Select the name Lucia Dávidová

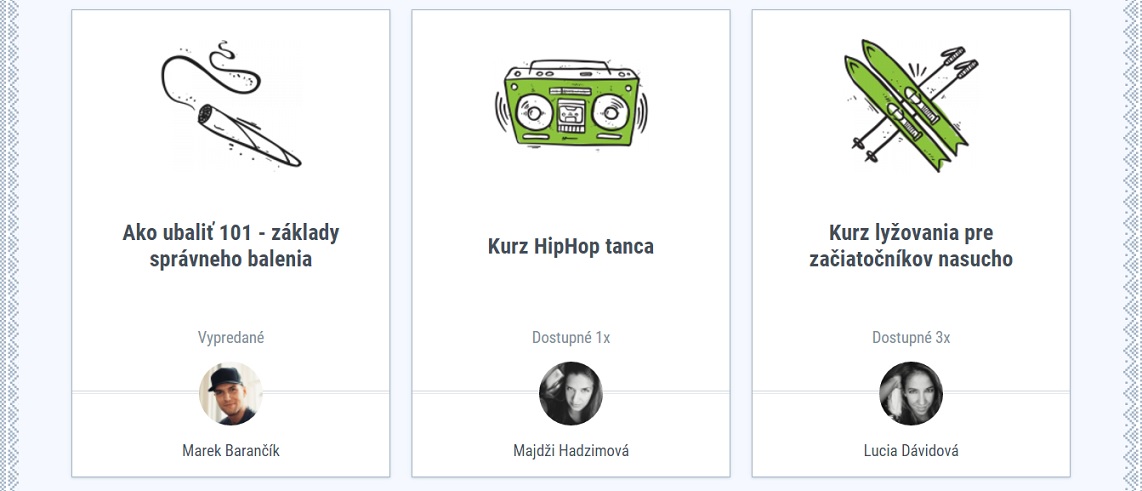pyautogui.click(x=911, y=451)
